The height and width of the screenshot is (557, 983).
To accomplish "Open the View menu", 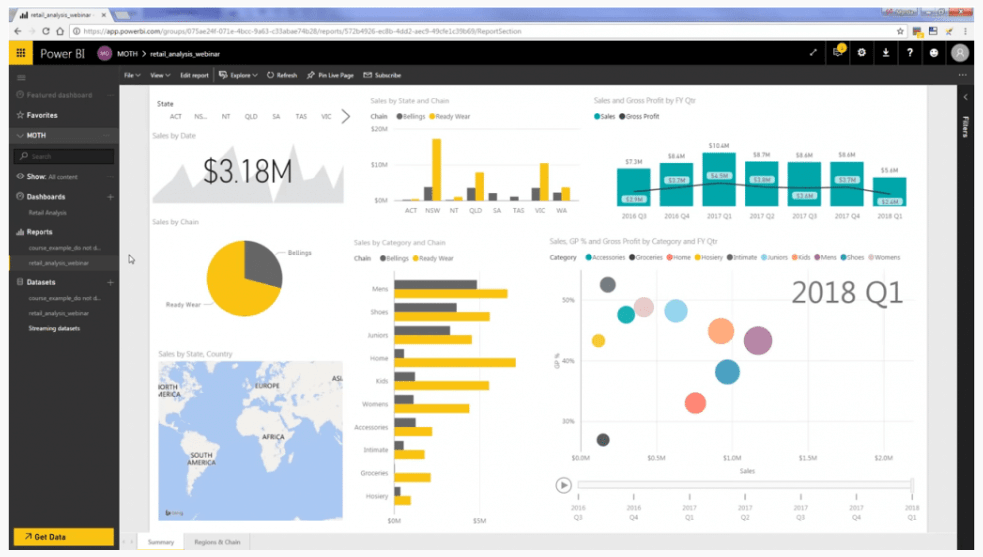I will tap(159, 75).
